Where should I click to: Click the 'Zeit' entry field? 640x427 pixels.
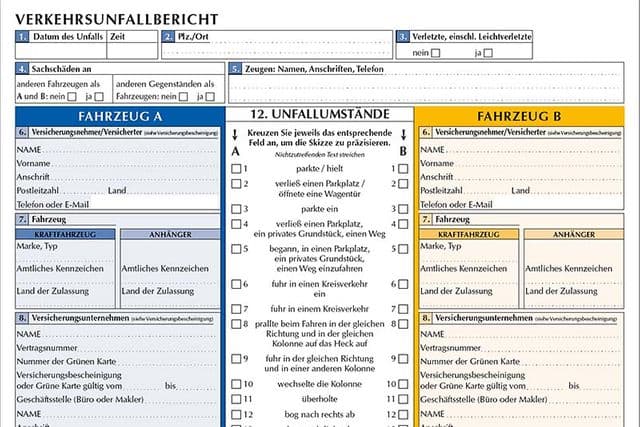pyautogui.click(x=132, y=51)
